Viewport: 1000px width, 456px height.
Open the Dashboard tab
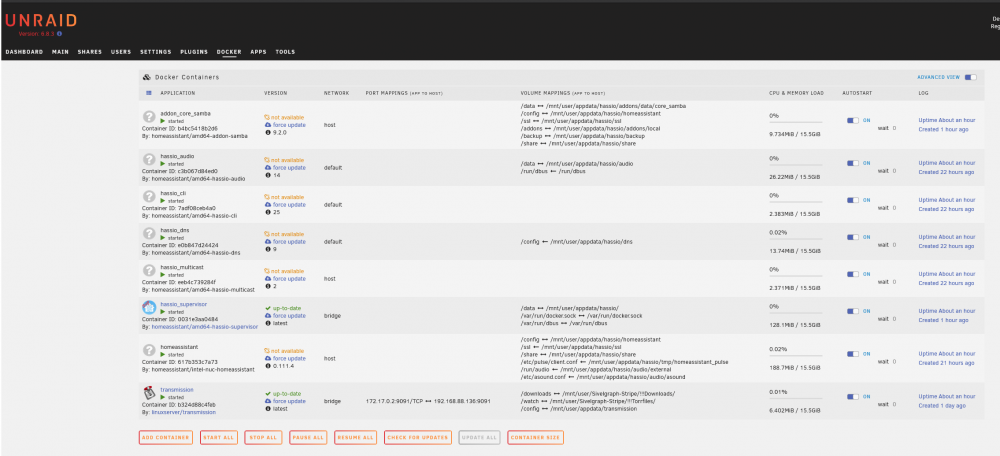click(24, 52)
